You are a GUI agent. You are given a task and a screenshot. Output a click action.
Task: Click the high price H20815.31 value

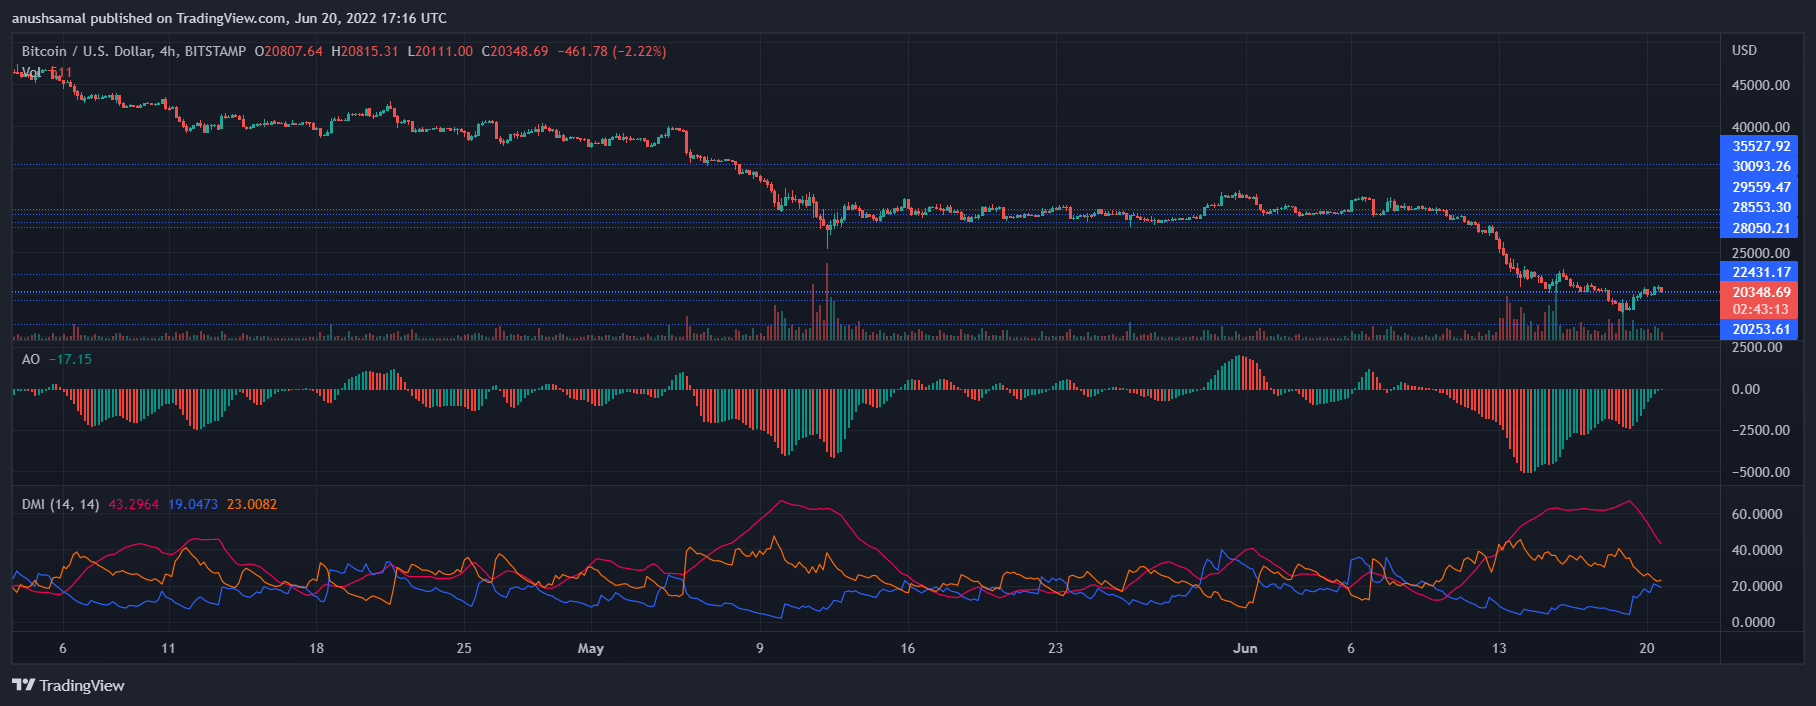coord(365,51)
